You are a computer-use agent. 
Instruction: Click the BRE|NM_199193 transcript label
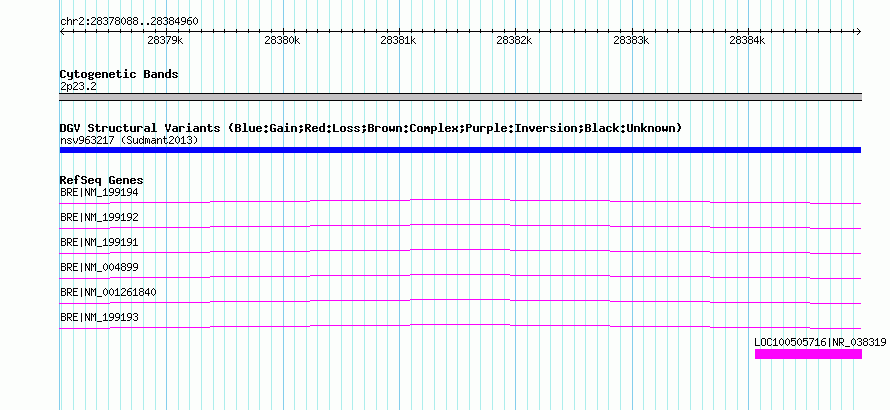[x=99, y=317]
